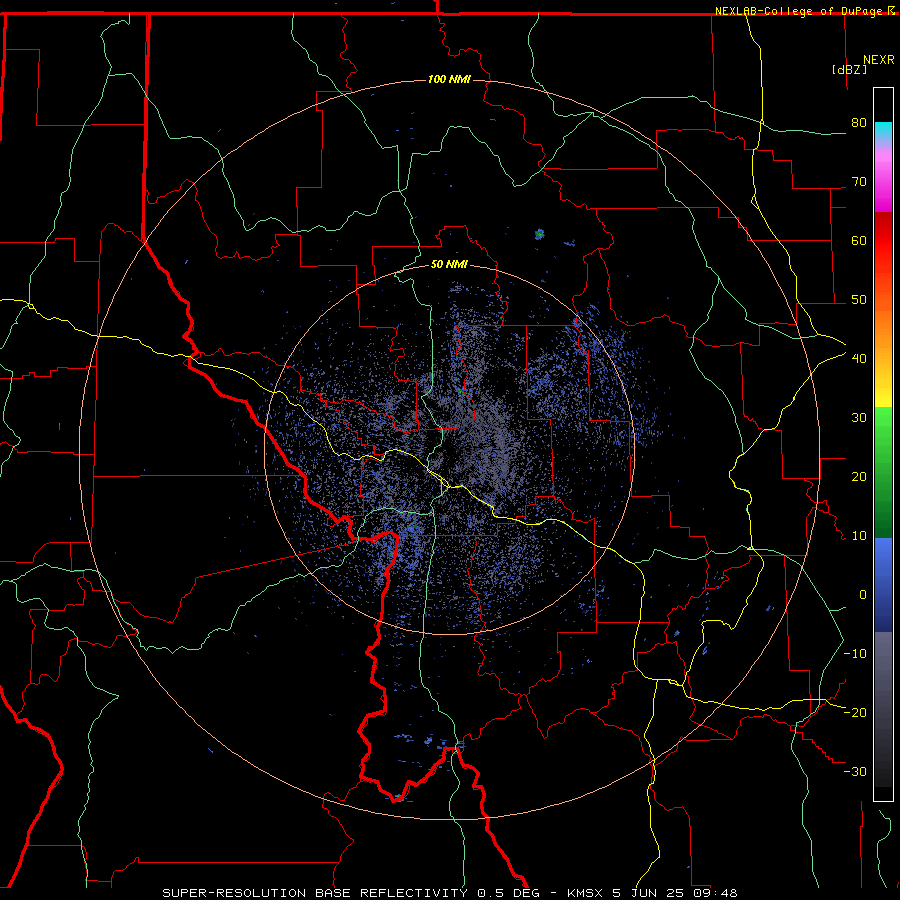Click the "100 NMI" range ring label
Screen dimensions: 900x900
[449, 79]
